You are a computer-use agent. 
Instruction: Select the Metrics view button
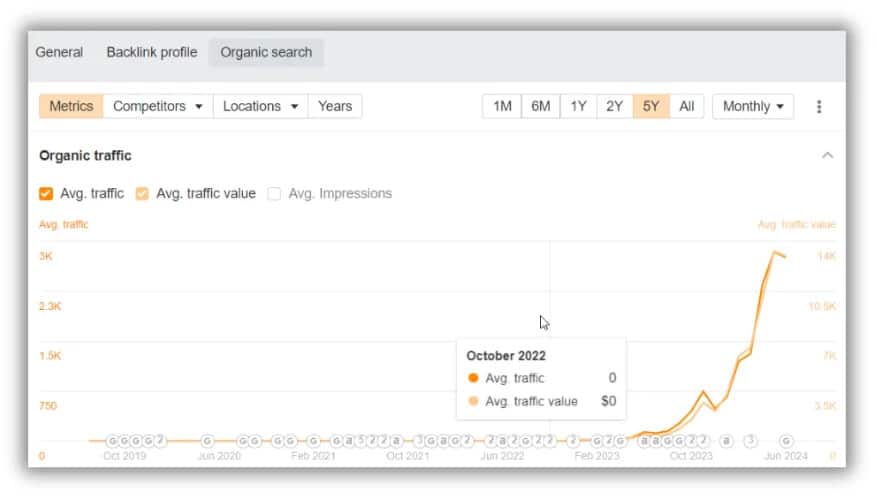pyautogui.click(x=71, y=106)
